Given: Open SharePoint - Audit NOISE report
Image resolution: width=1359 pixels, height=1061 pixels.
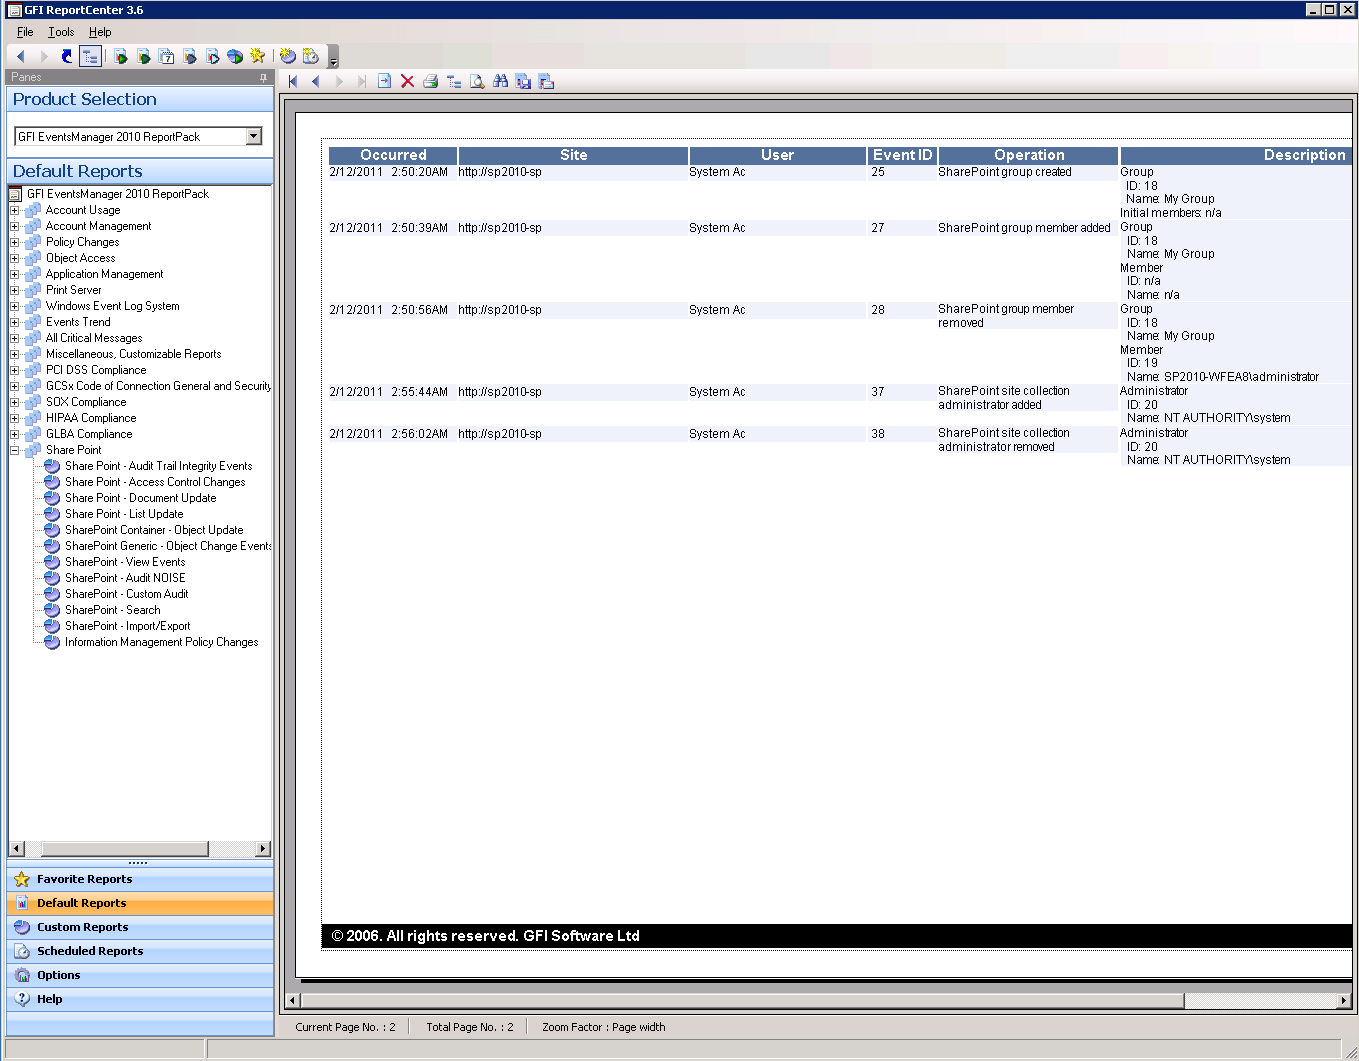Looking at the screenshot, I should (x=125, y=578).
